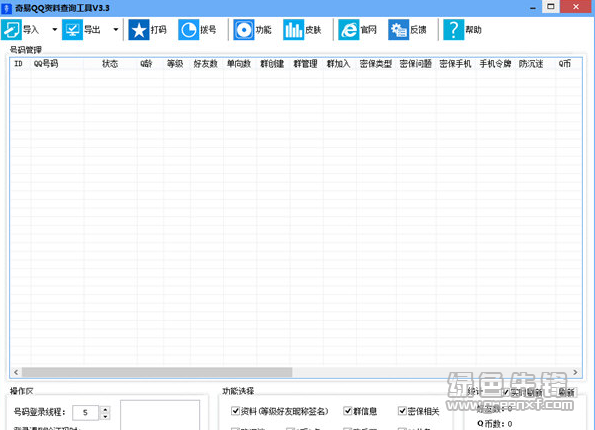Click the 打码 star icon
595x430 pixels.
coord(139,30)
